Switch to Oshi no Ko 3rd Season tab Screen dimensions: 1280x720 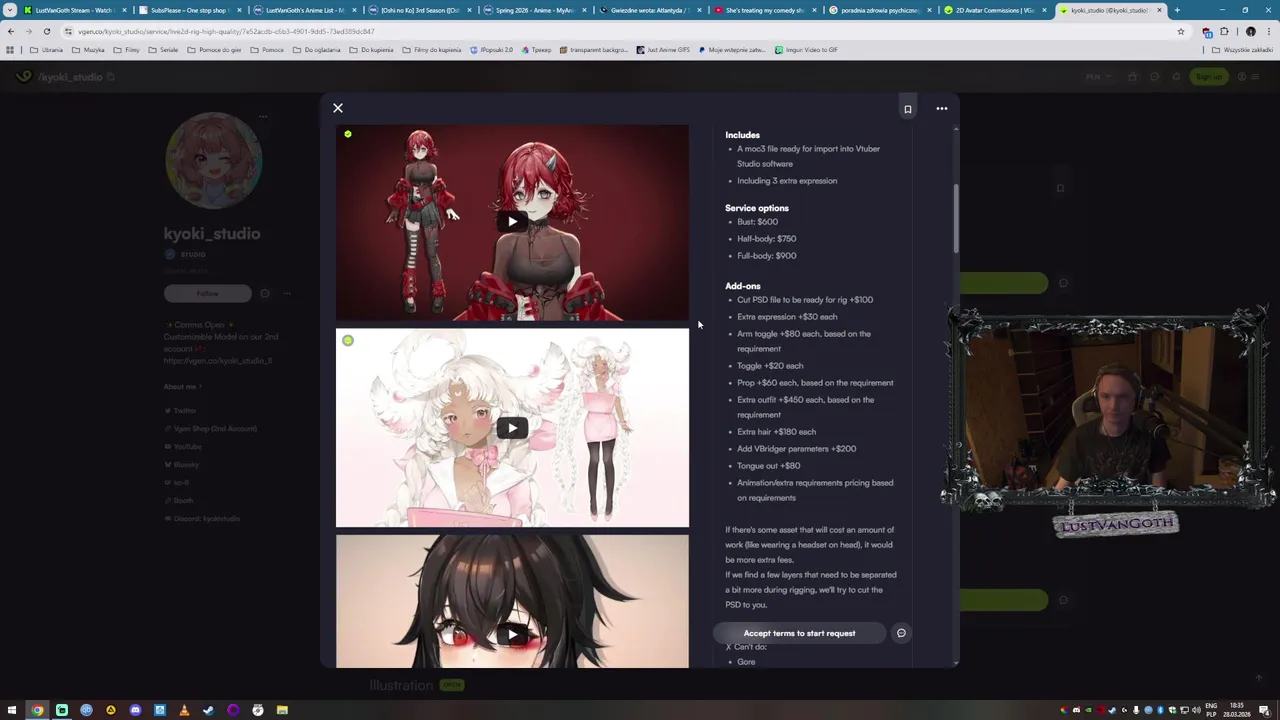tap(418, 10)
